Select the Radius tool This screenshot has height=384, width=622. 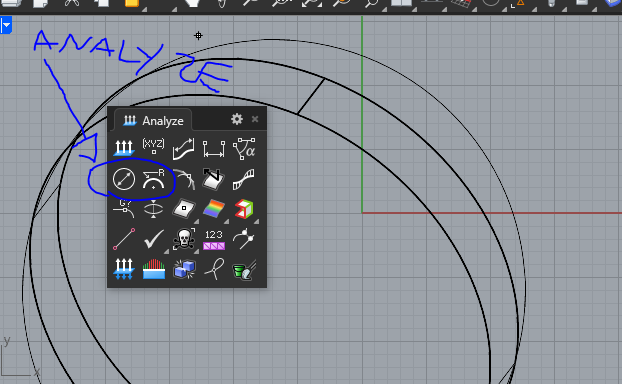click(x=154, y=179)
